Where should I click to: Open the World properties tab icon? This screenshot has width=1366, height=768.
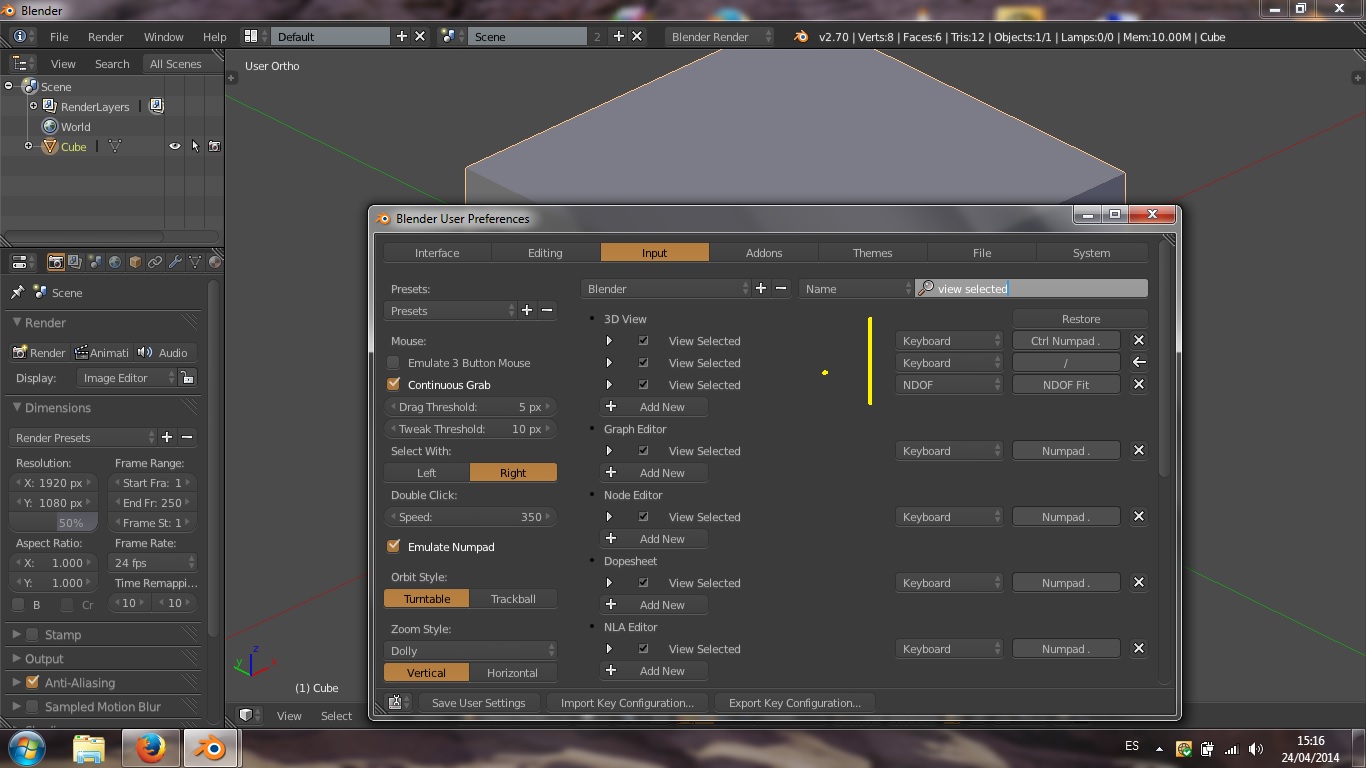(115, 262)
